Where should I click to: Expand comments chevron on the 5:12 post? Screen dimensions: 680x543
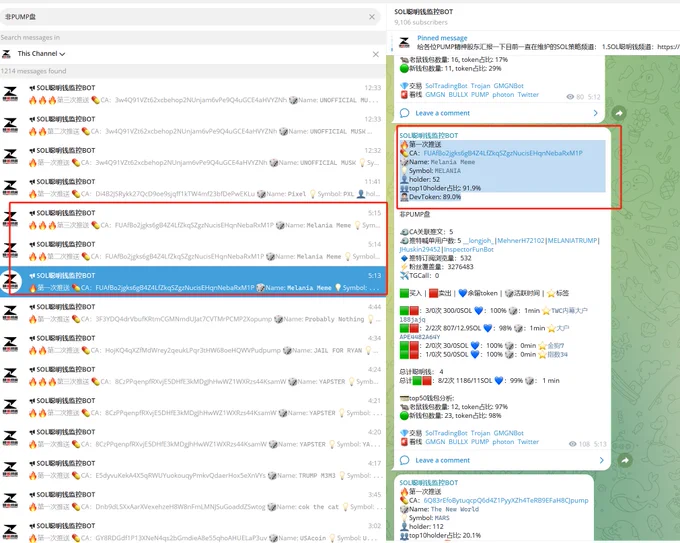(x=595, y=113)
